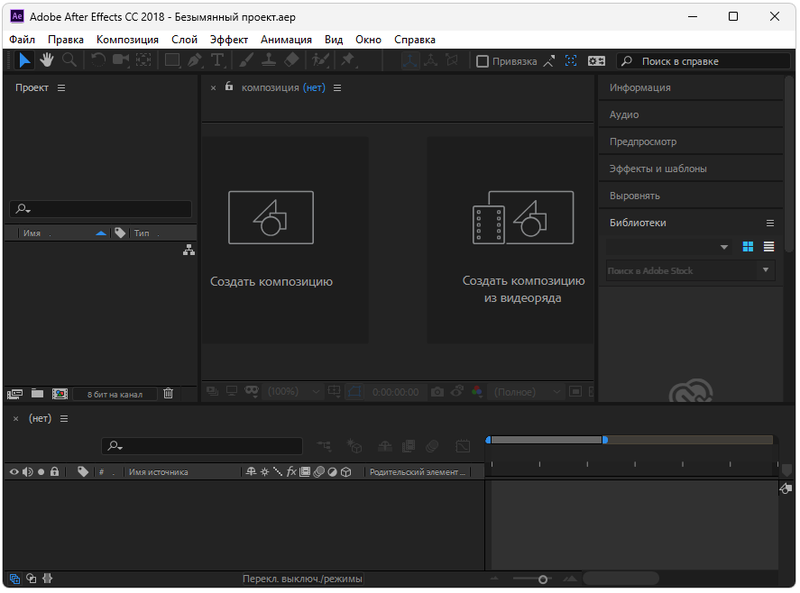Toggle Layer Switches pane at timeline bottom-left

point(15,579)
